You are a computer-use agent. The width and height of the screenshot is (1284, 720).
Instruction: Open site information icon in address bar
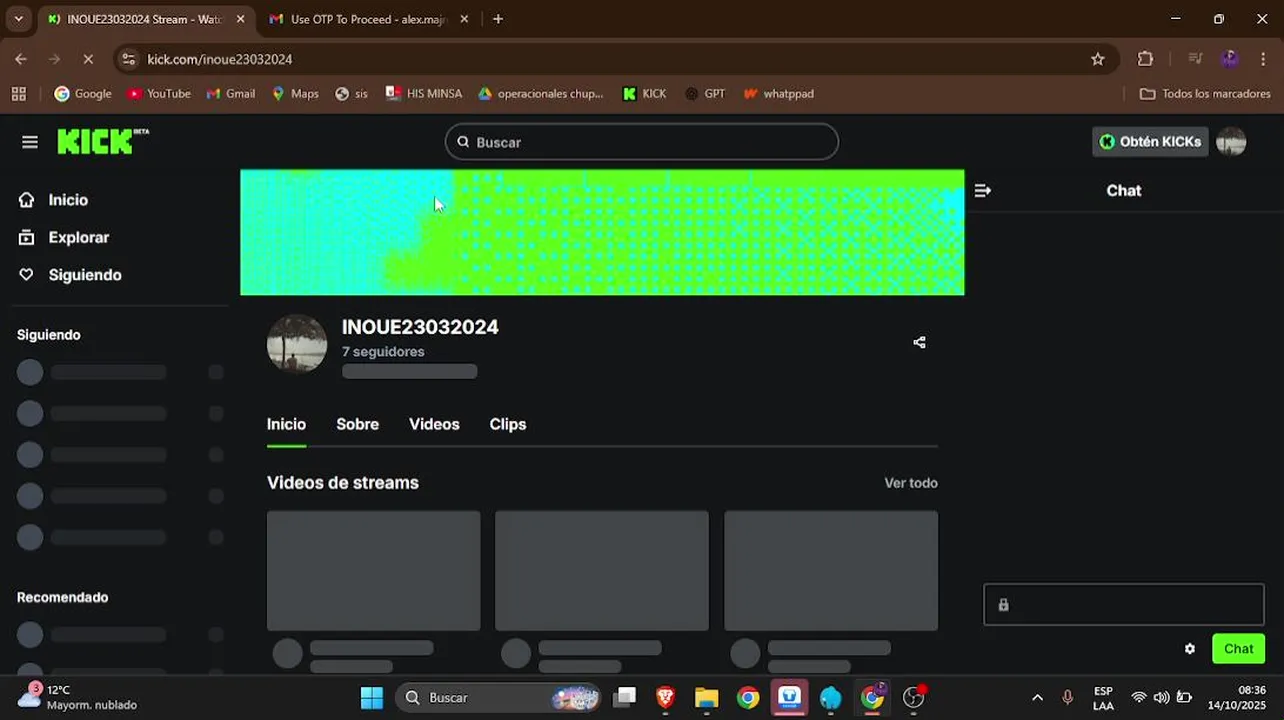(128, 59)
